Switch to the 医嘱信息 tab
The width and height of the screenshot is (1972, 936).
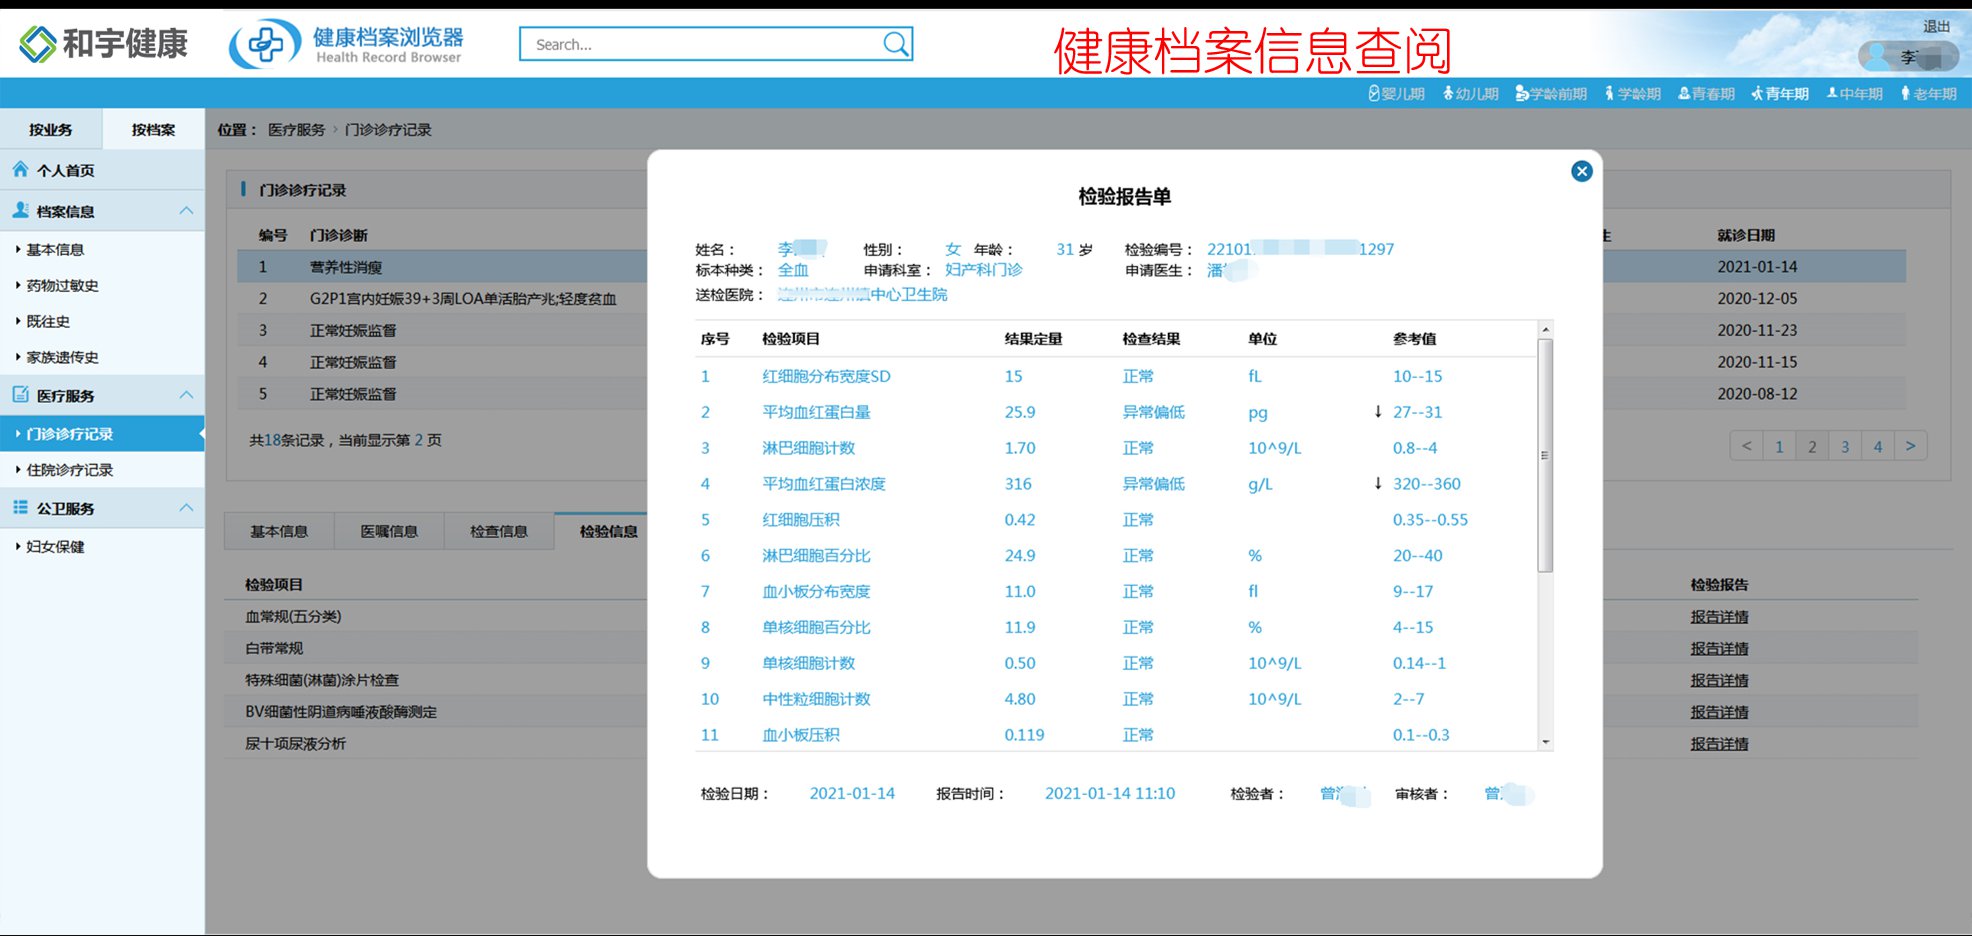pos(390,531)
